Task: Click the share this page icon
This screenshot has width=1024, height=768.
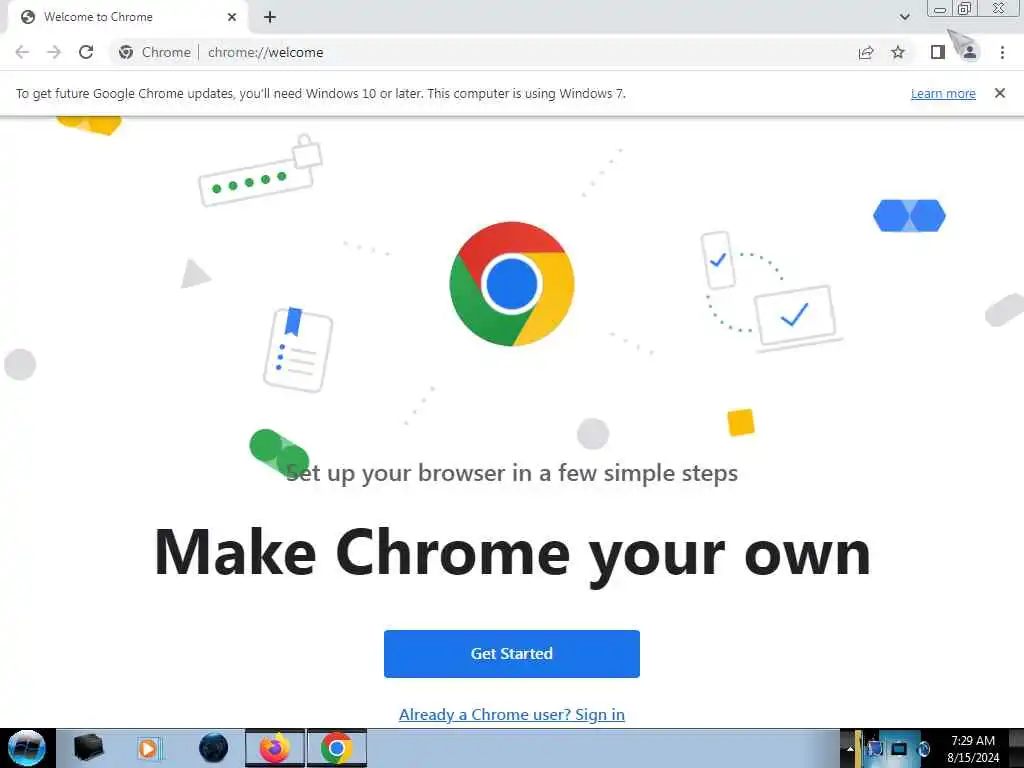Action: point(866,52)
